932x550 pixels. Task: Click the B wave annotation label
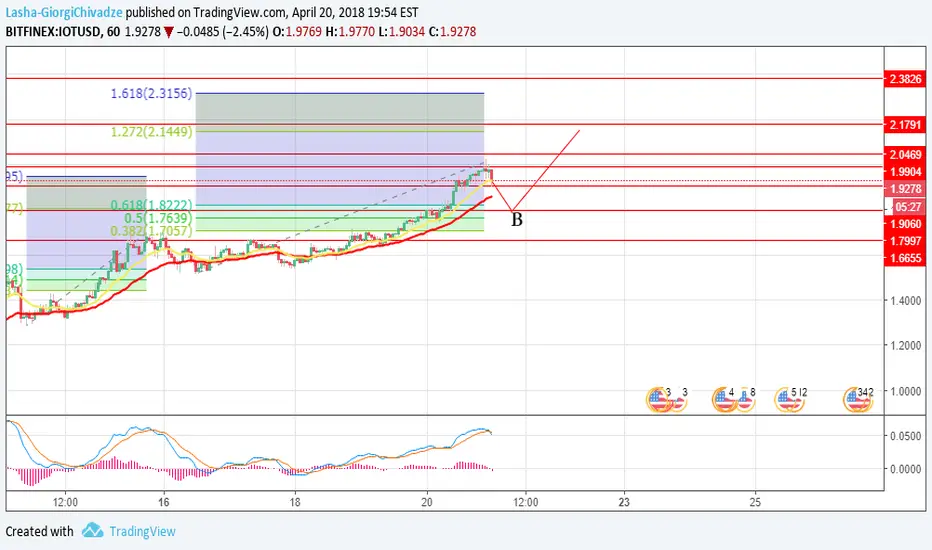point(517,220)
